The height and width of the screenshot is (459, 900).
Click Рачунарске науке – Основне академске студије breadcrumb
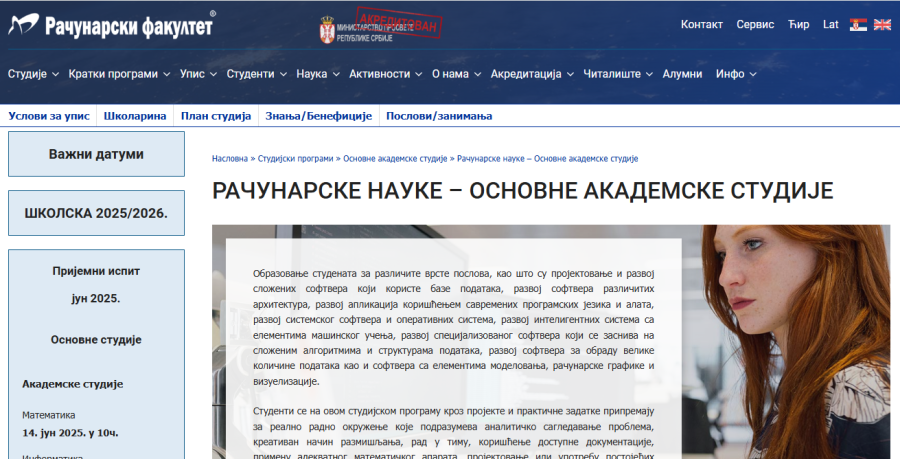(548, 158)
